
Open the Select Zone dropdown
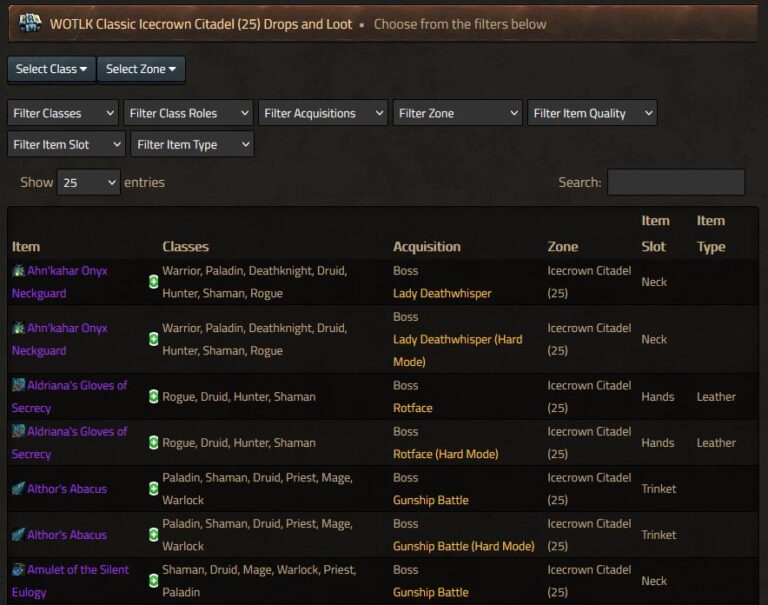coord(141,69)
